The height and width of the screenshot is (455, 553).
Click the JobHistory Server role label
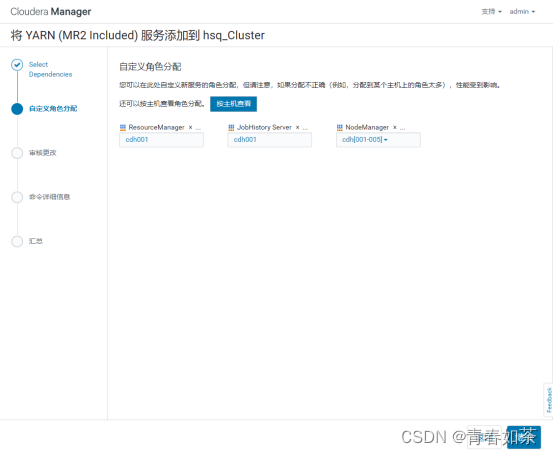coord(264,127)
